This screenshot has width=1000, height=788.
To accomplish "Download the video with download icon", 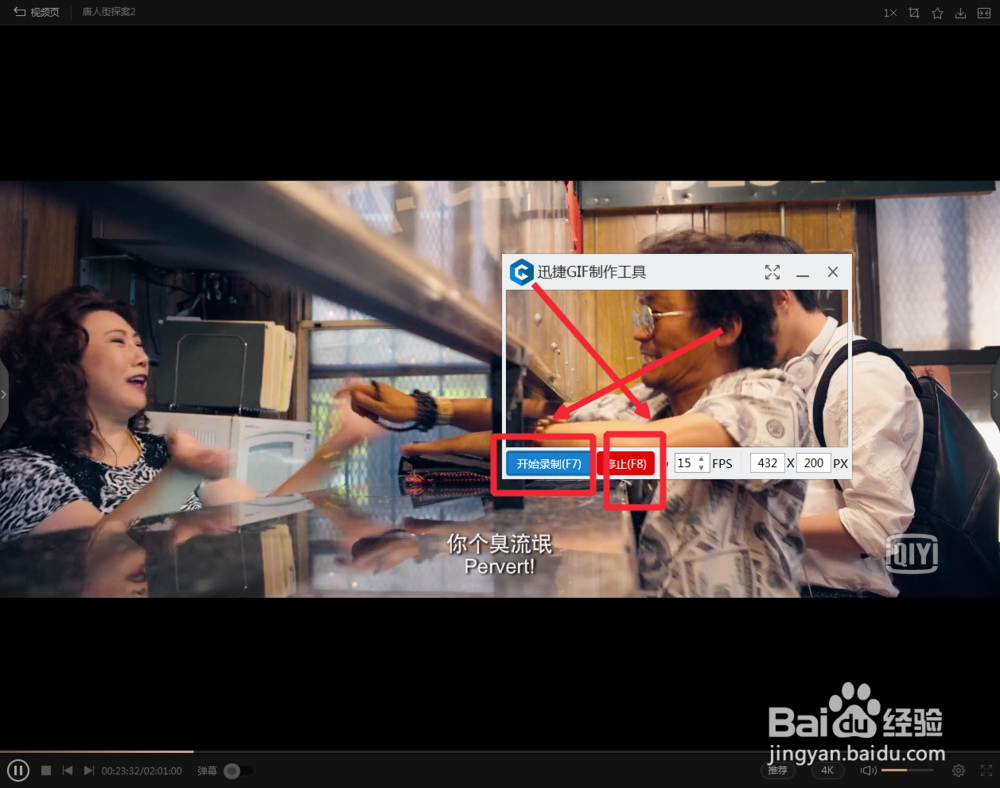I will pyautogui.click(x=960, y=13).
